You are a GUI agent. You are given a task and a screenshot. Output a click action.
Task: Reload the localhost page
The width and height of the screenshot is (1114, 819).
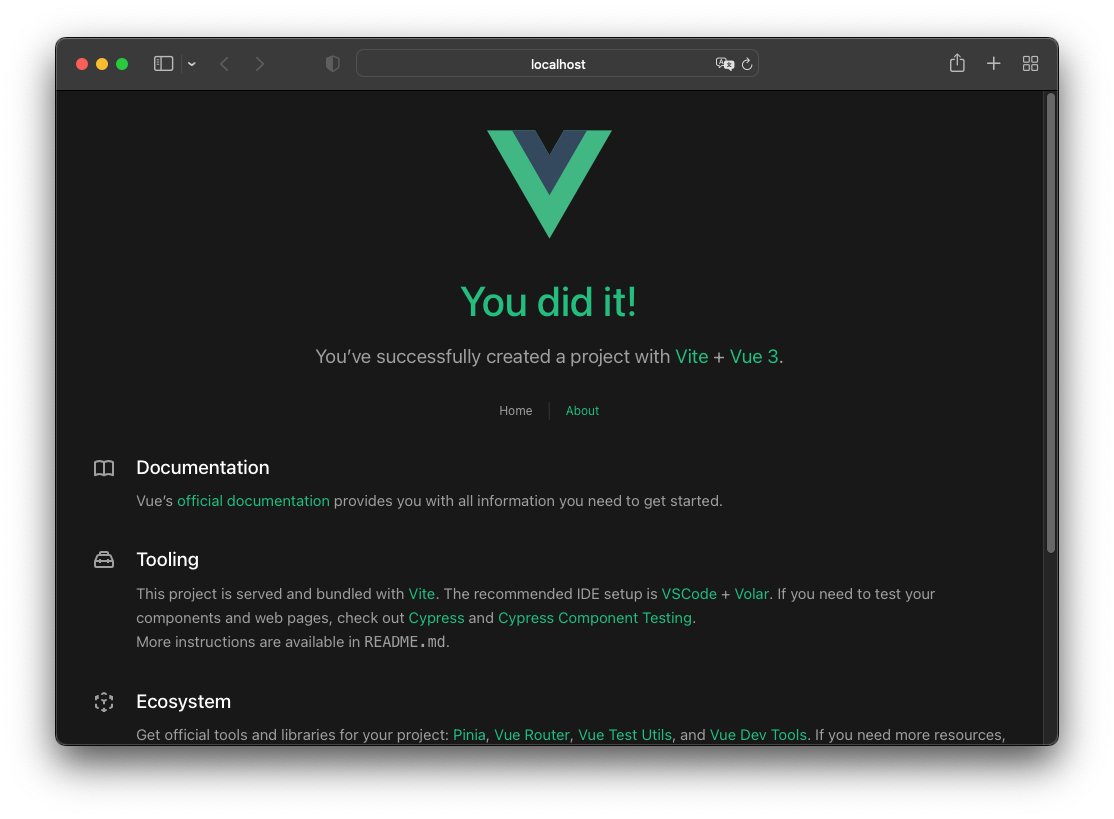747,64
